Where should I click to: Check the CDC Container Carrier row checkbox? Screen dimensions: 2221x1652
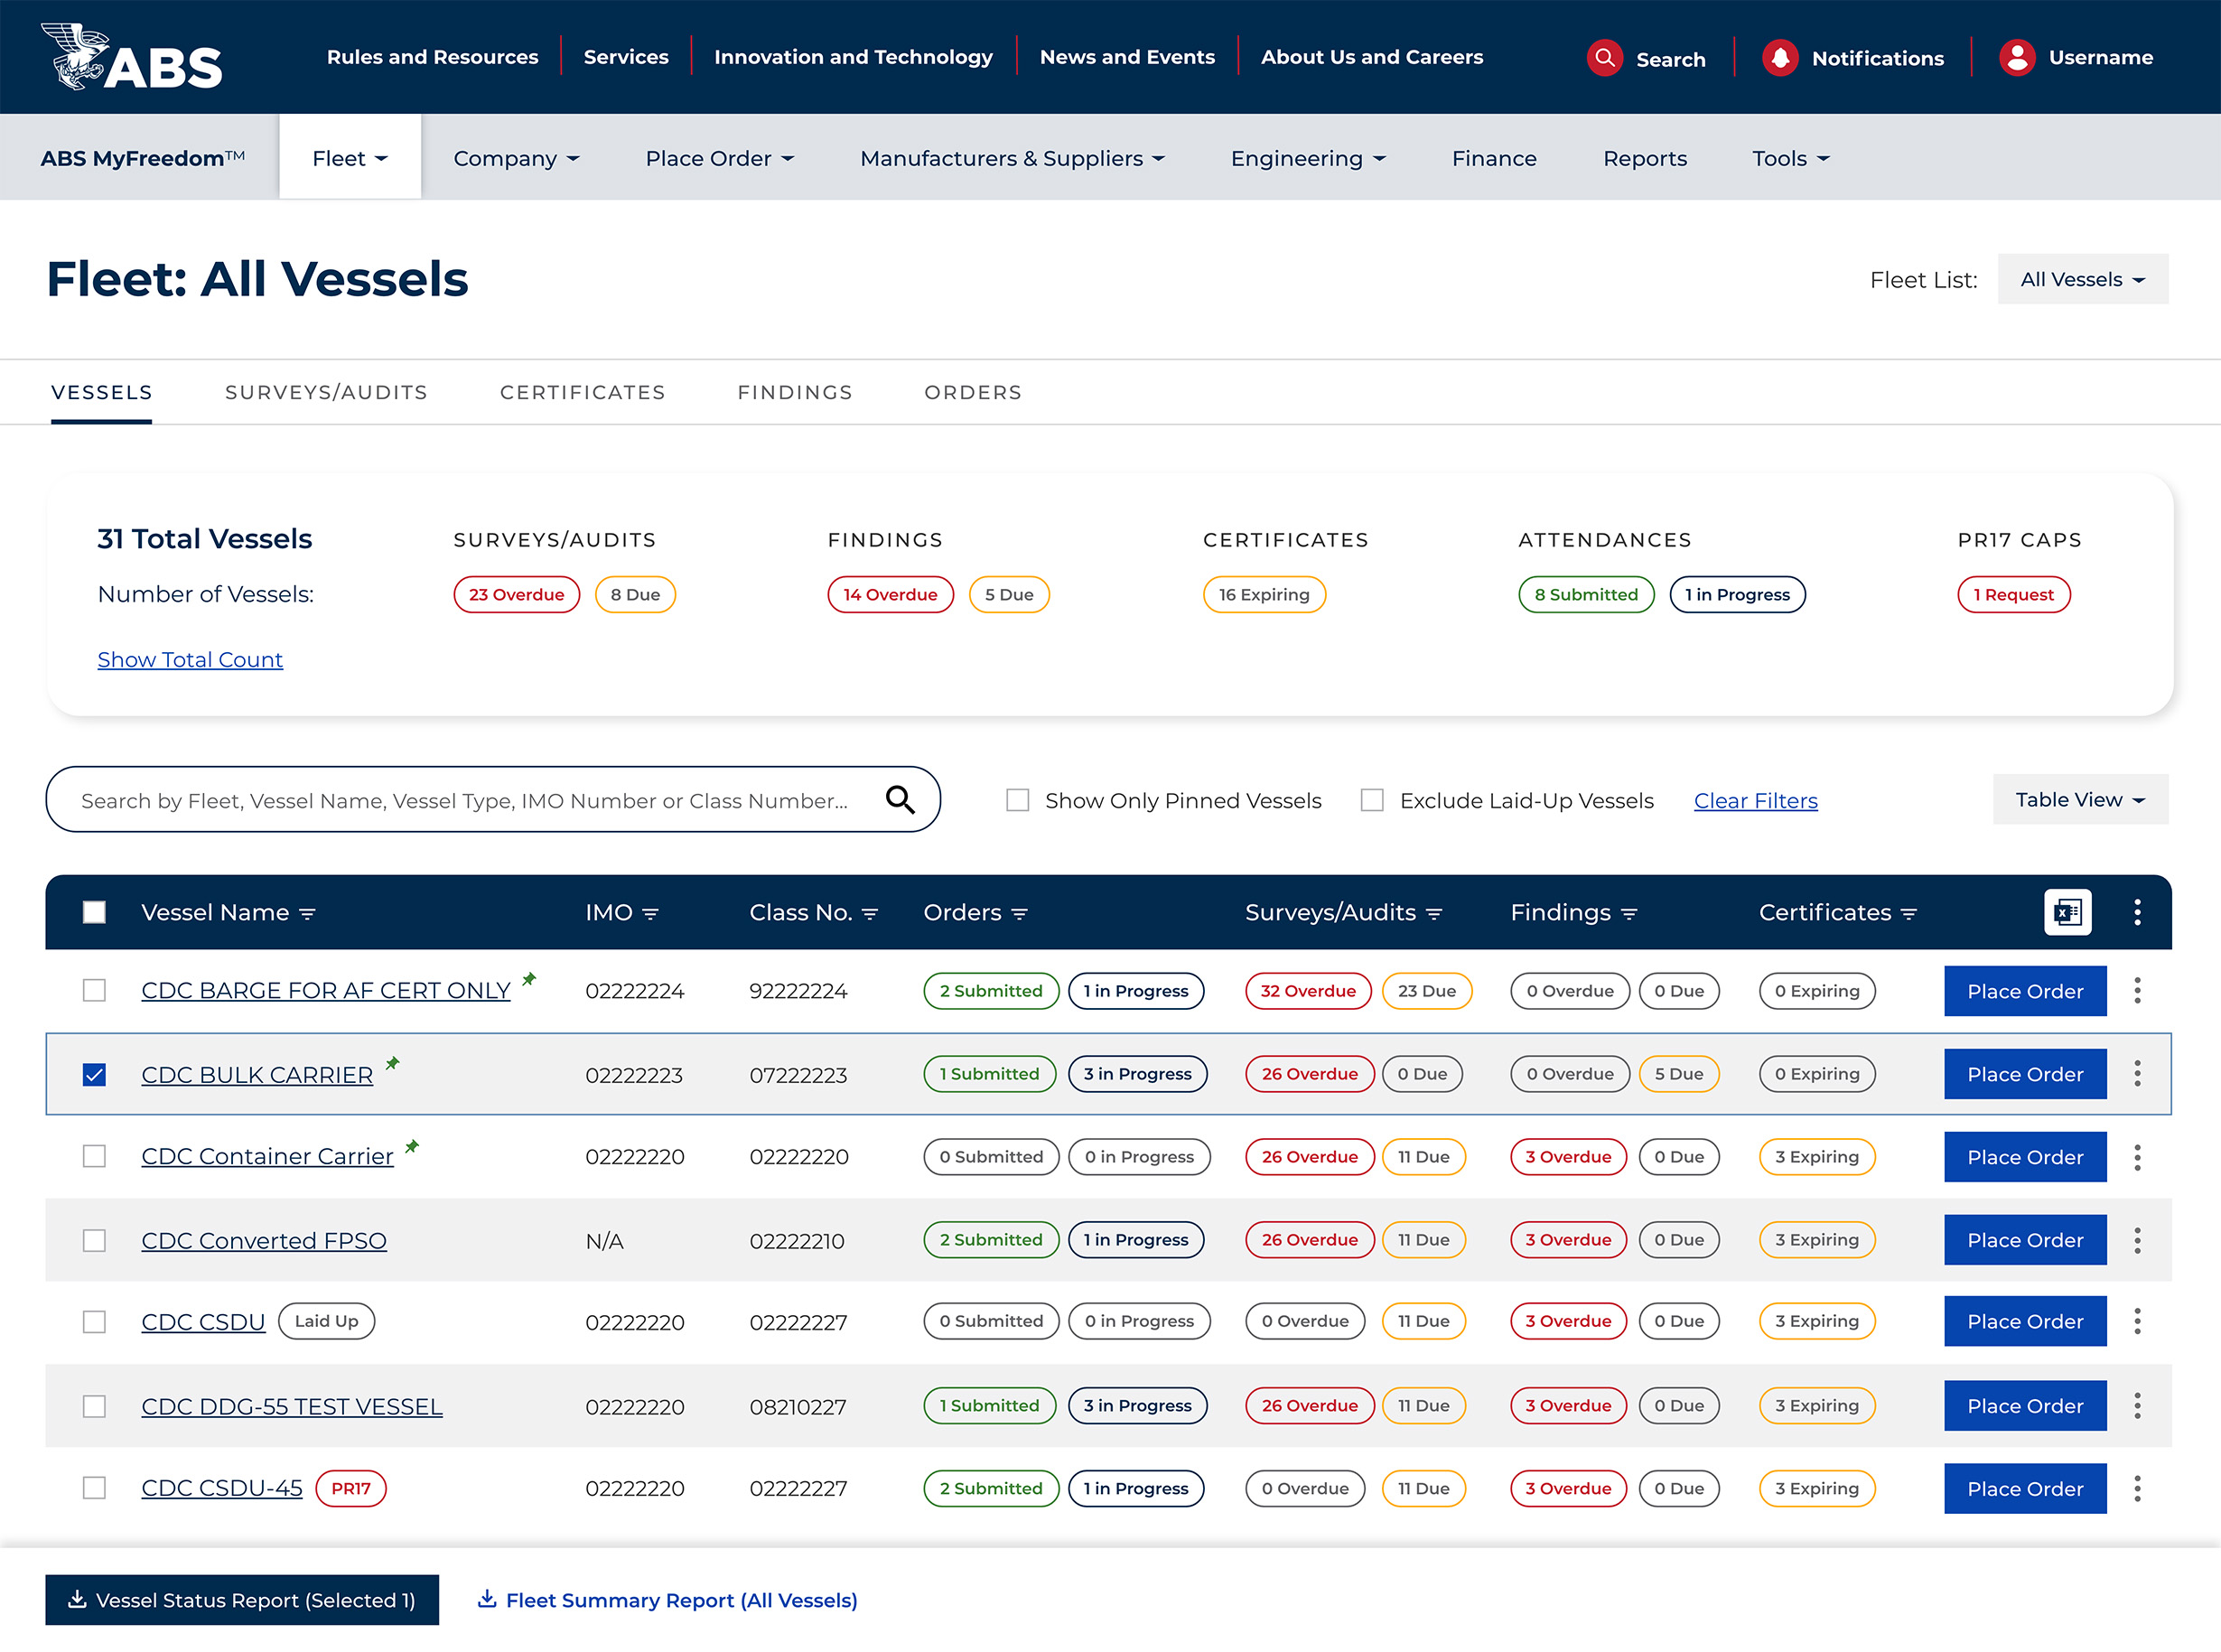tap(94, 1156)
